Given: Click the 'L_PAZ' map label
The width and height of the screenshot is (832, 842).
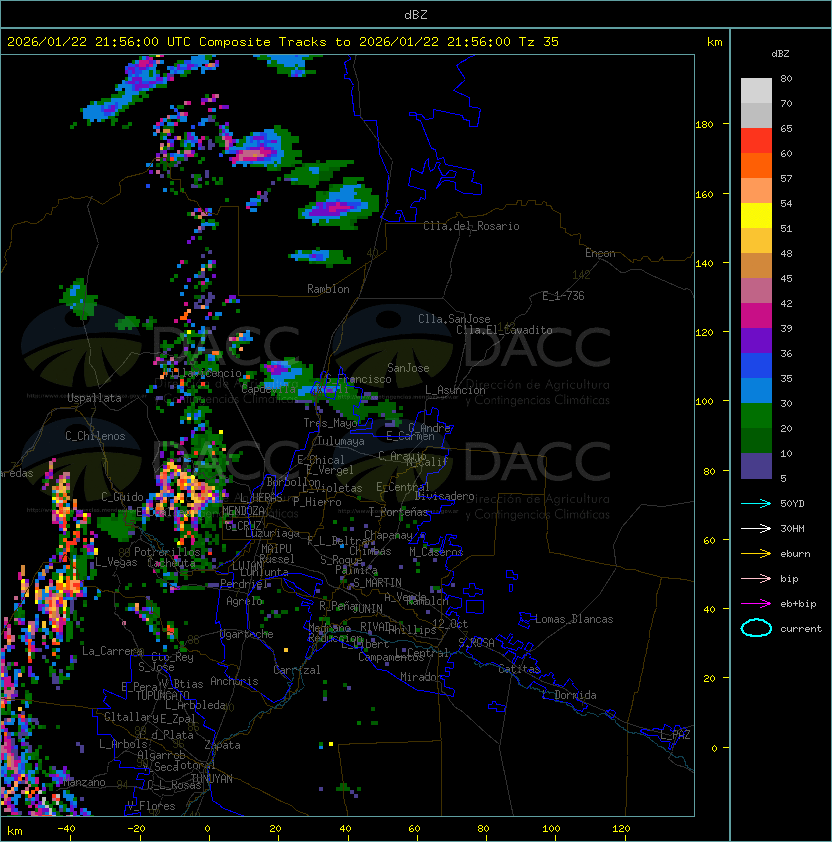Looking at the screenshot, I should [675, 735].
